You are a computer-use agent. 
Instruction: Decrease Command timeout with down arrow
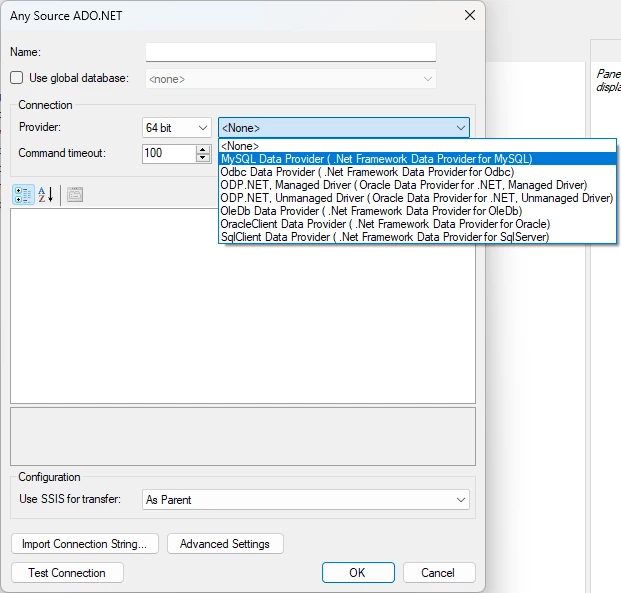pos(203,158)
